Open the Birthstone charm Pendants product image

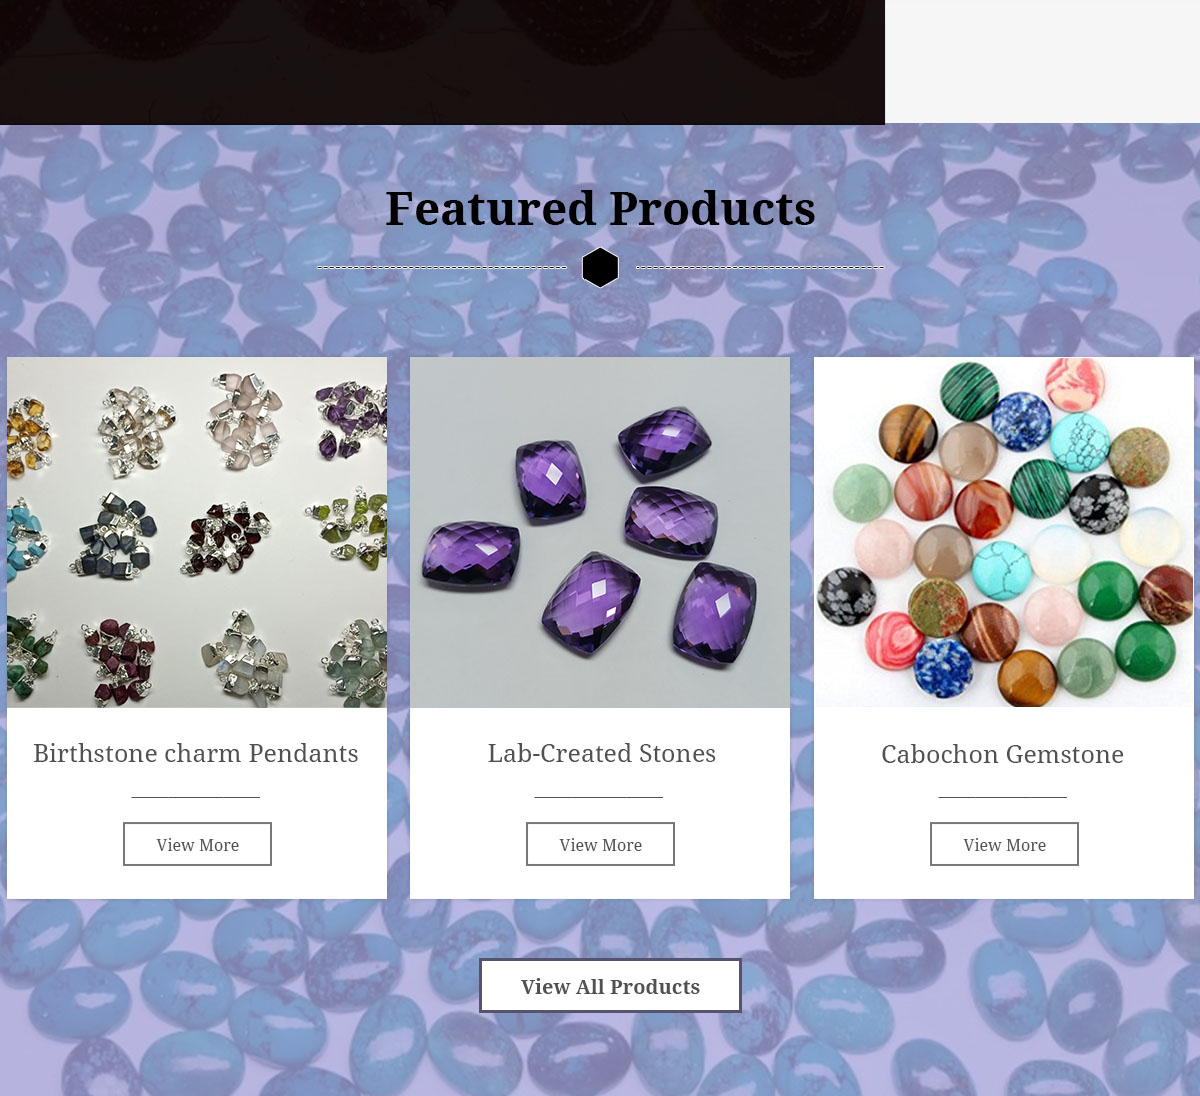tap(197, 532)
